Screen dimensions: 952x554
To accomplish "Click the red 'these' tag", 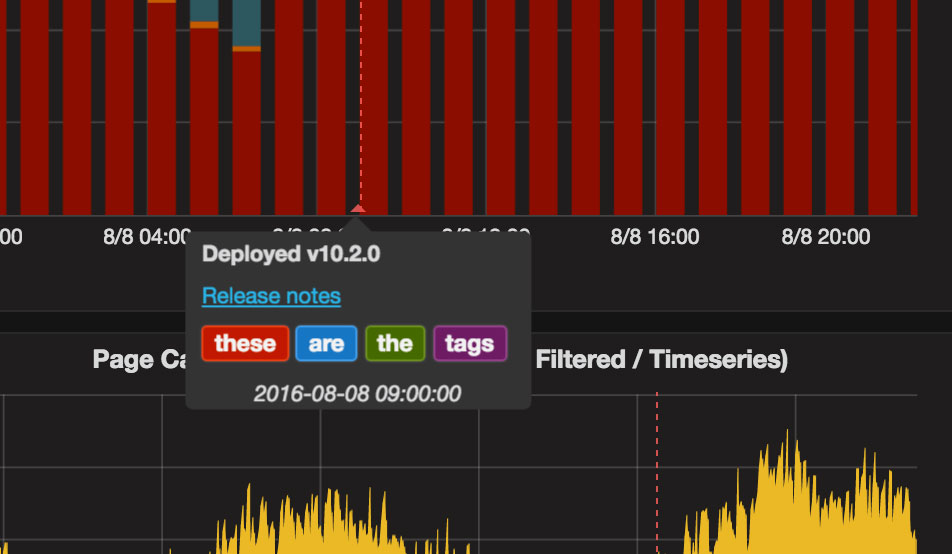I will tap(245, 343).
